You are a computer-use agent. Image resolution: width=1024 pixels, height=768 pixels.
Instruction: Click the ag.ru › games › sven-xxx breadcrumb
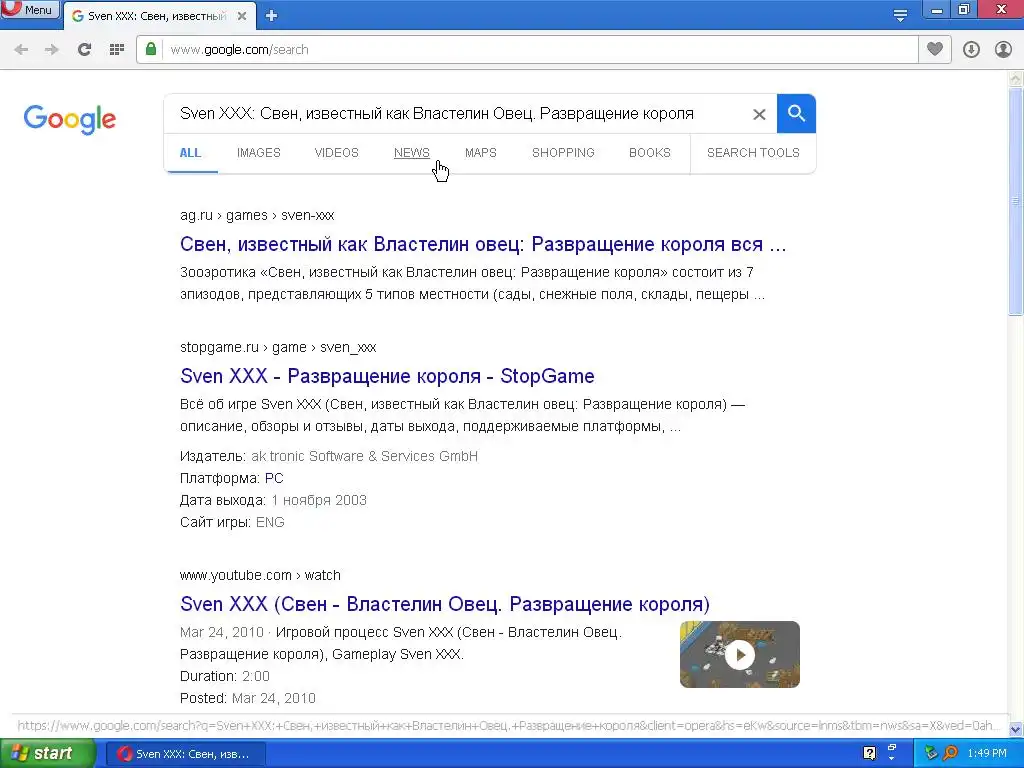pos(257,216)
